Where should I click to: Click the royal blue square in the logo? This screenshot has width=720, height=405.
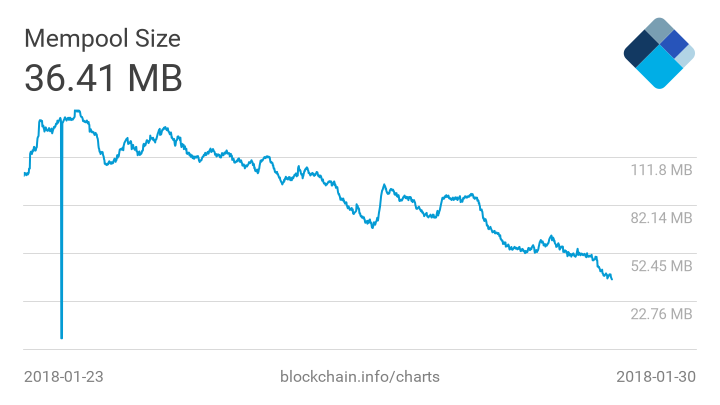point(675,45)
